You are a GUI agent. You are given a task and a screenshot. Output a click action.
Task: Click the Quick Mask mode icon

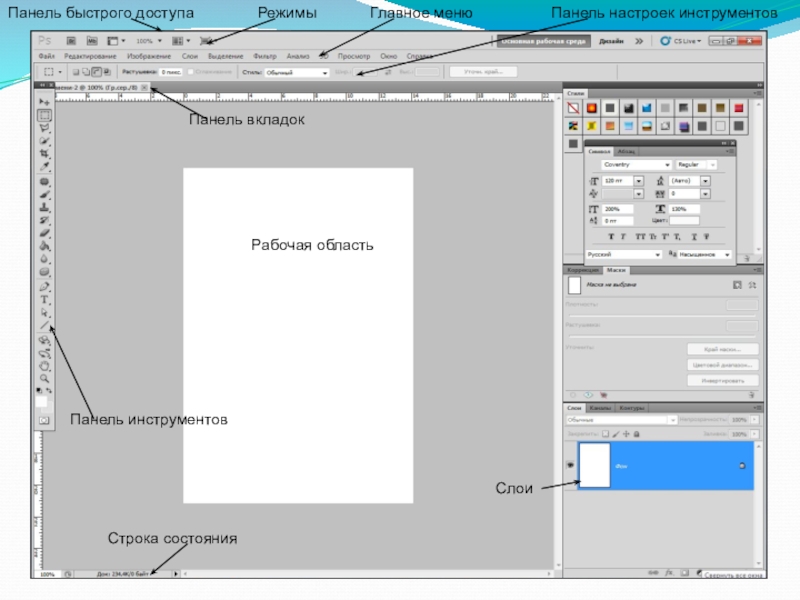[x=44, y=421]
